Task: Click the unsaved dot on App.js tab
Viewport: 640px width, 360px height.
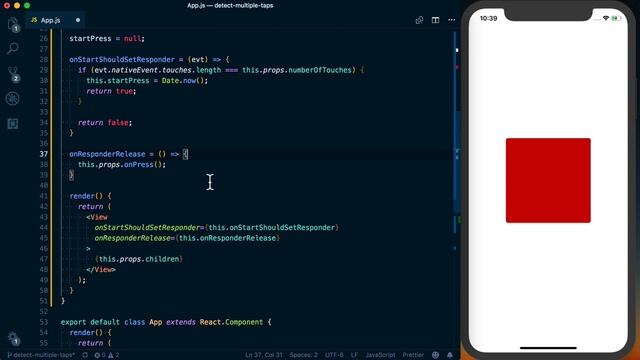Action: click(78, 20)
